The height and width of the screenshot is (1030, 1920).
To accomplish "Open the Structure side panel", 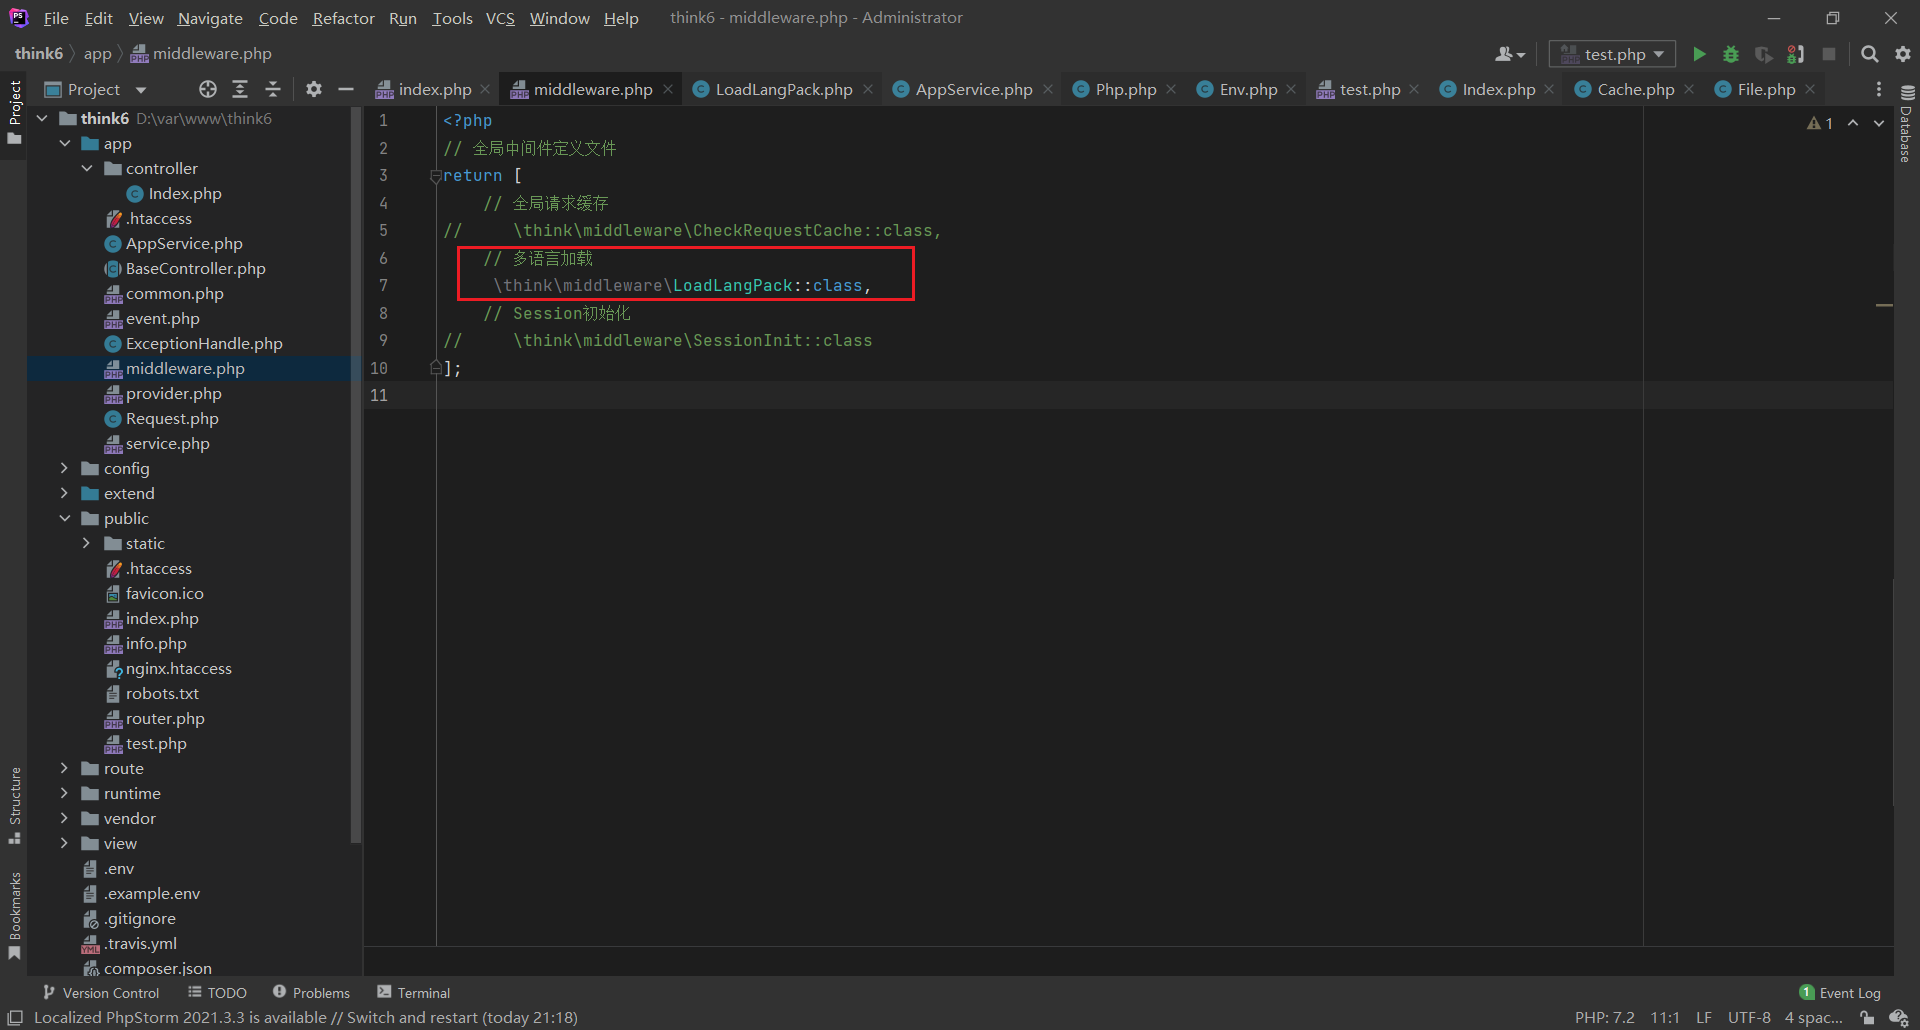I will (x=14, y=805).
